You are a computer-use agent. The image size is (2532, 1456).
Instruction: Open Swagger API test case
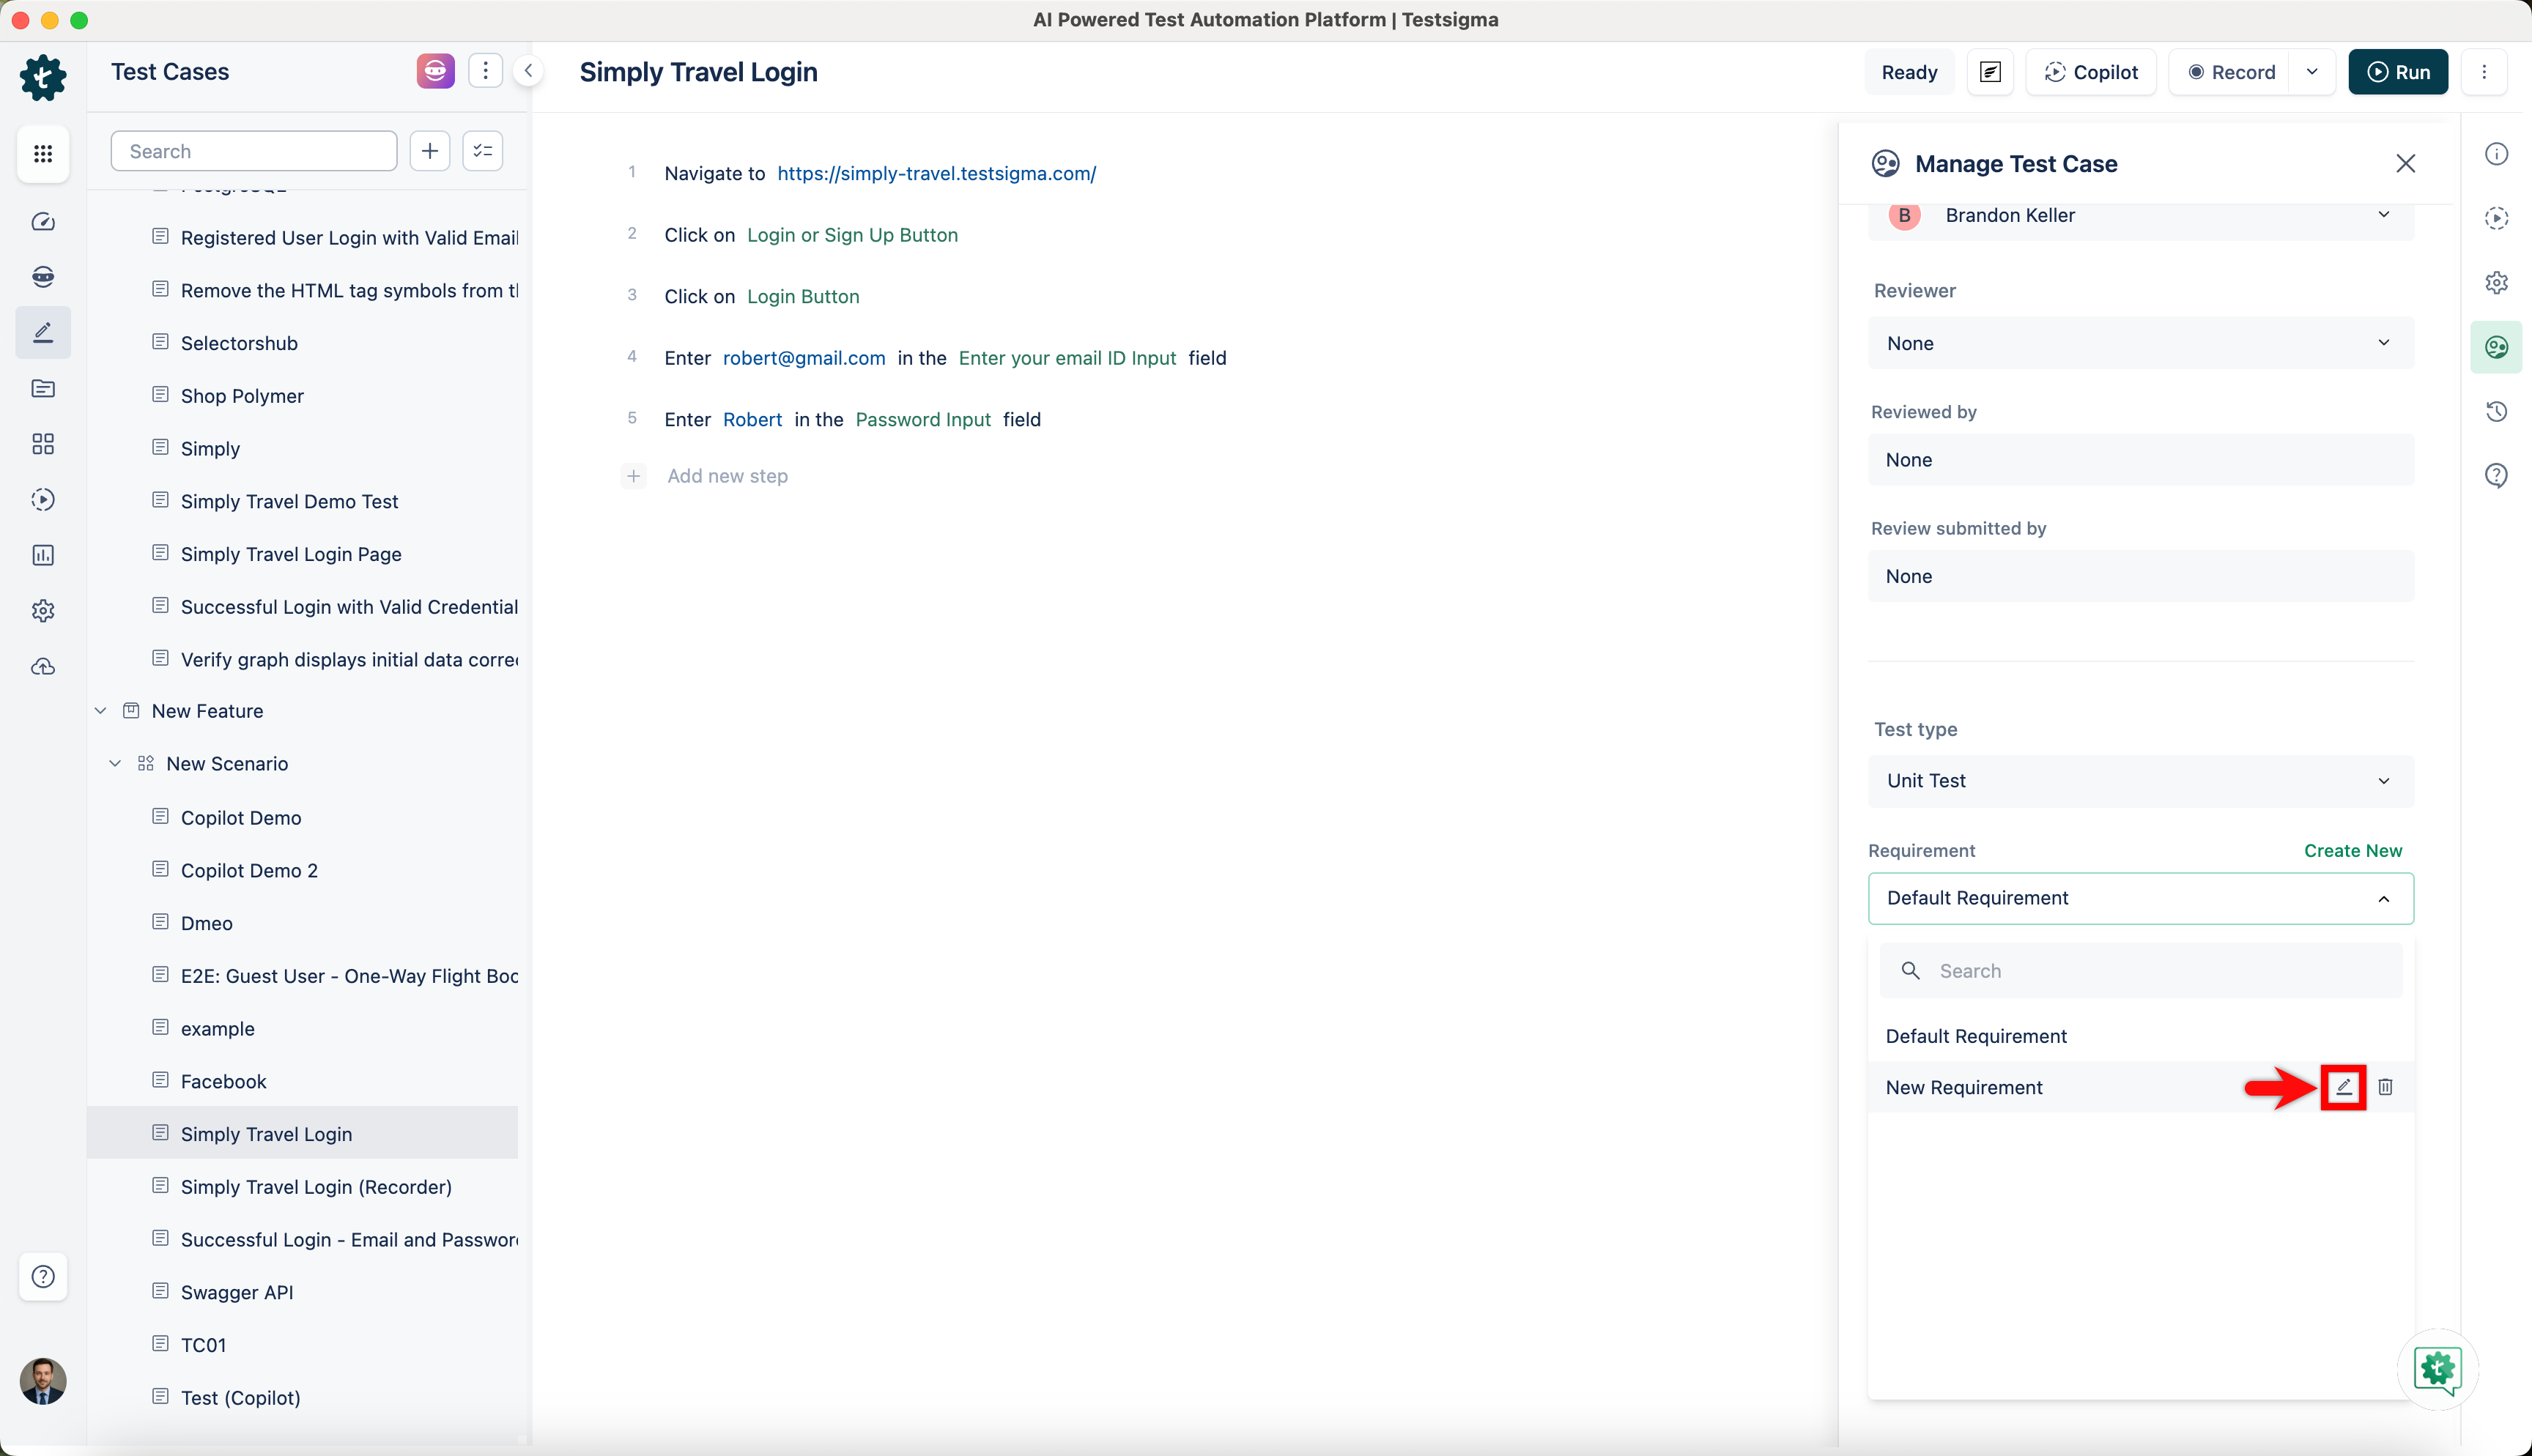click(237, 1292)
